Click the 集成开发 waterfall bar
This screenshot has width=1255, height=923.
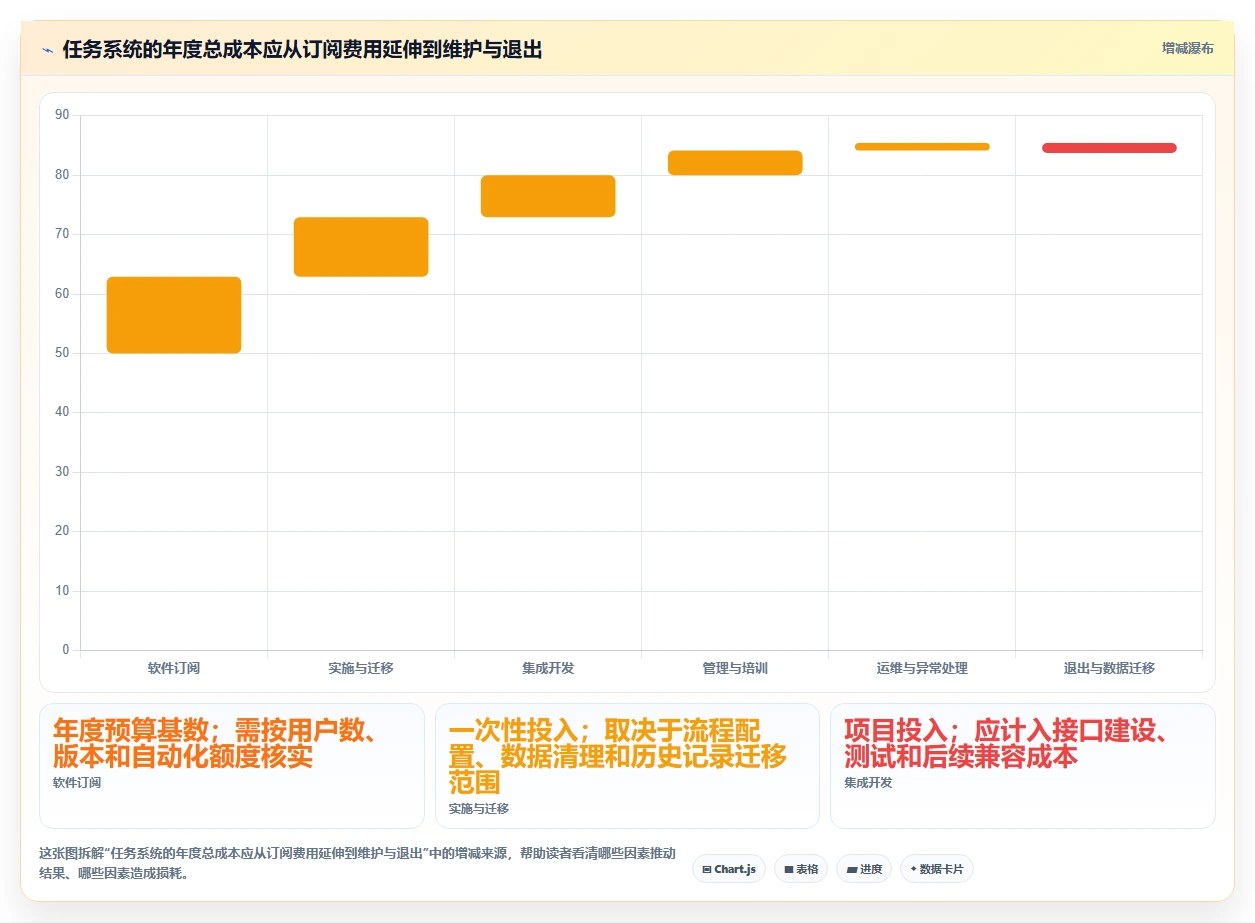tap(548, 196)
